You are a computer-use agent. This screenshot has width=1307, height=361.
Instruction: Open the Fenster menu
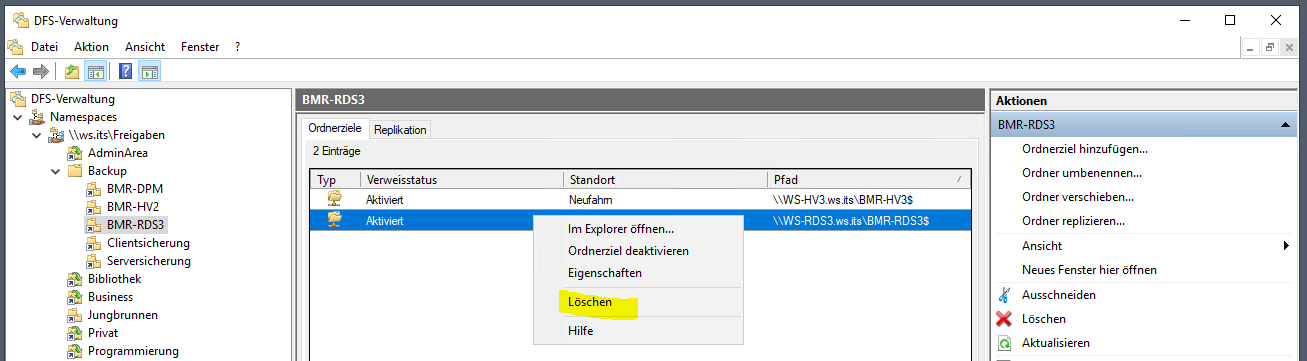(200, 47)
